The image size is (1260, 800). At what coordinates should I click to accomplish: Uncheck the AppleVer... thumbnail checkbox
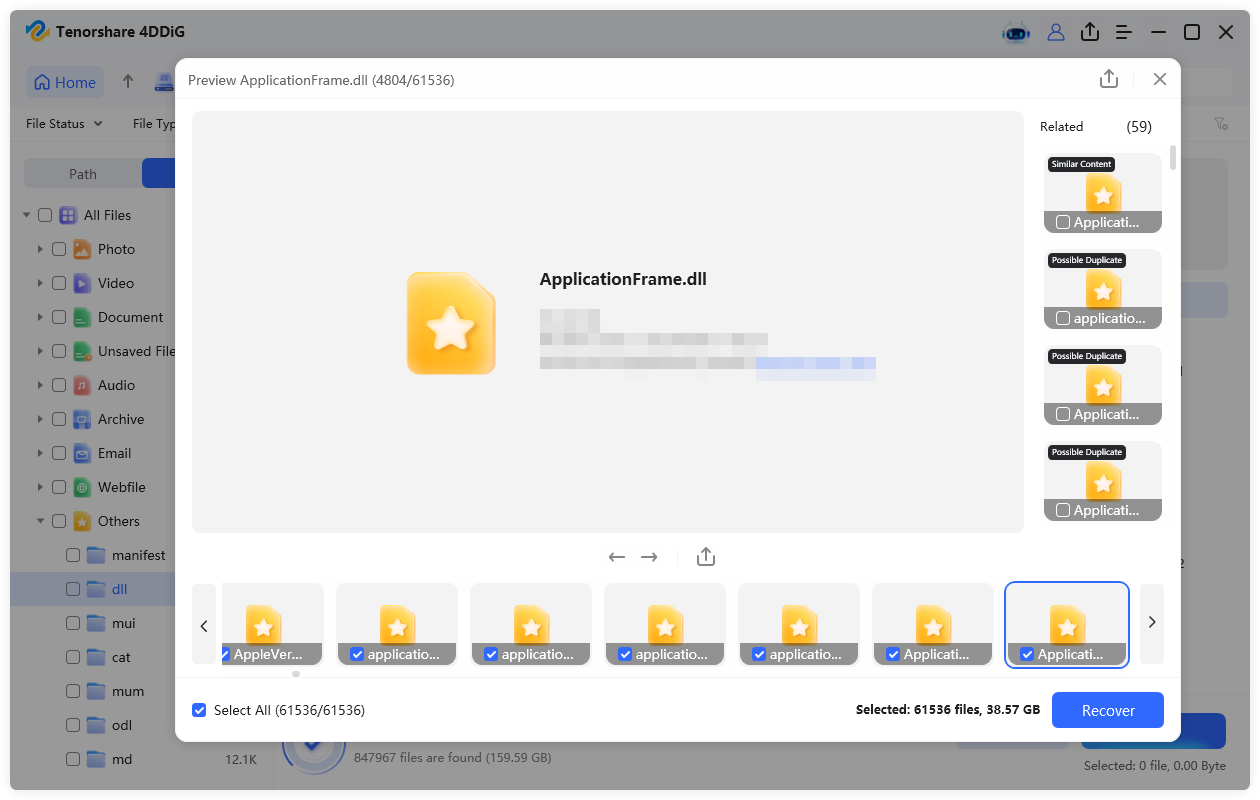225,654
